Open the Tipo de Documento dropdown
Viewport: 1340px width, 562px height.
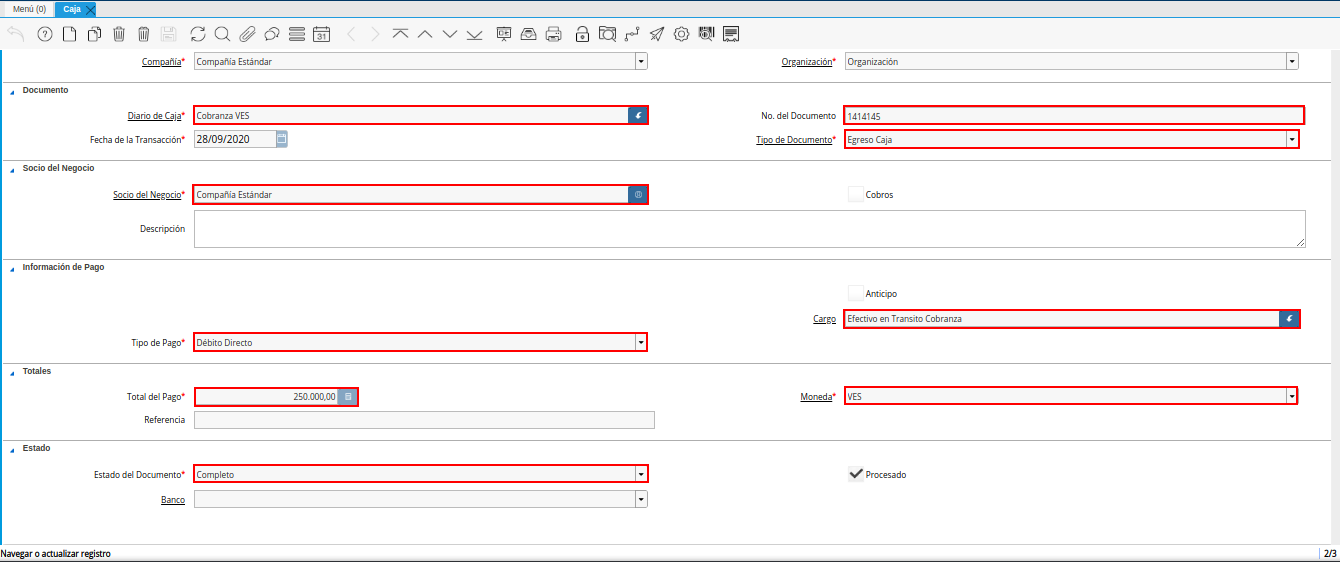coord(1292,139)
